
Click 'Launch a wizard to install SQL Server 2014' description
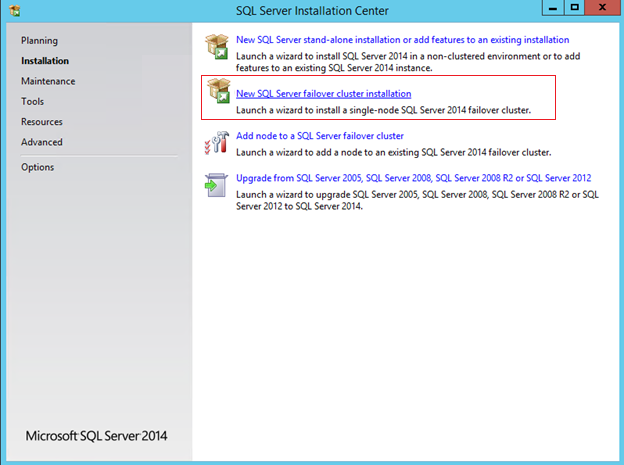408,62
